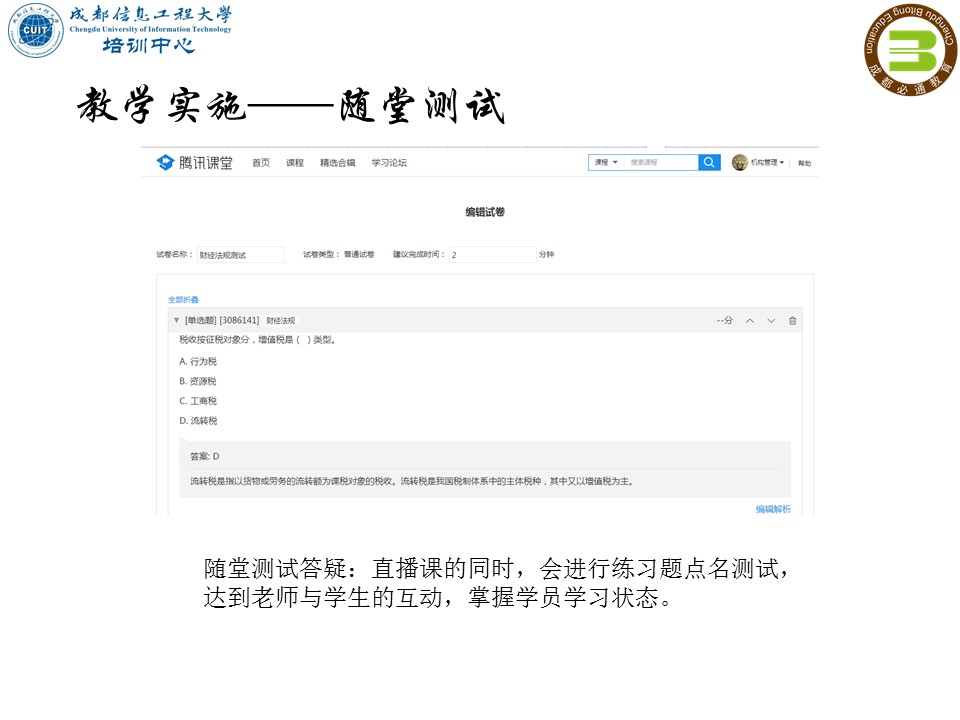Viewport: 960px width, 720px height.
Task: Click the --分 score field
Action: click(x=725, y=320)
